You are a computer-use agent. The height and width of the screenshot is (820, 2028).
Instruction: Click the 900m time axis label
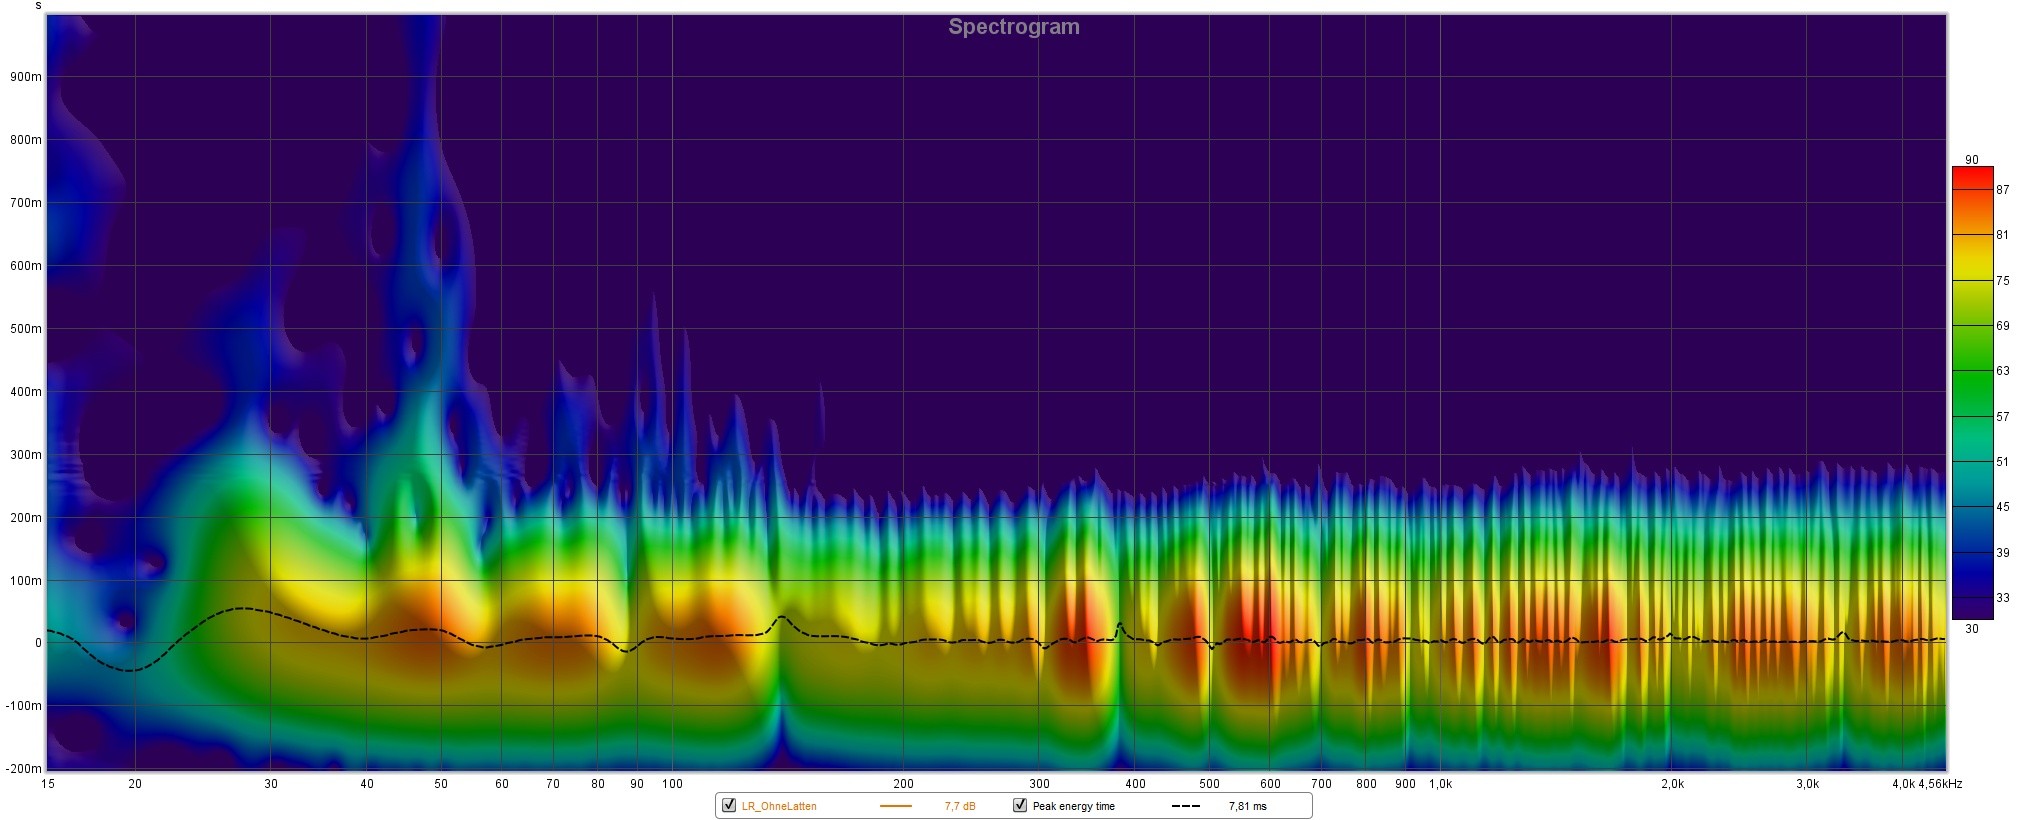coord(26,77)
